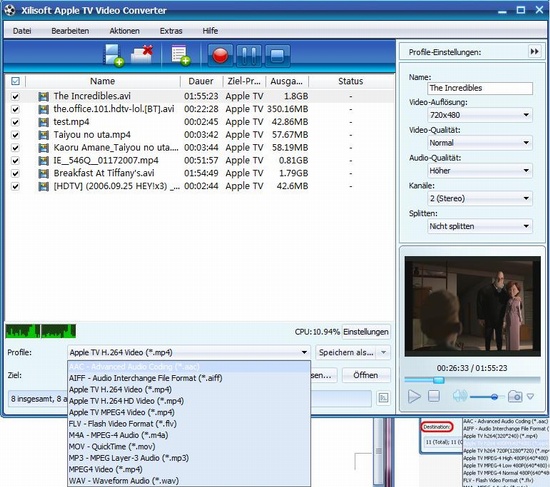550x487 pixels.
Task: Uncheck test.mp4 checkbox
Action: tap(15, 122)
